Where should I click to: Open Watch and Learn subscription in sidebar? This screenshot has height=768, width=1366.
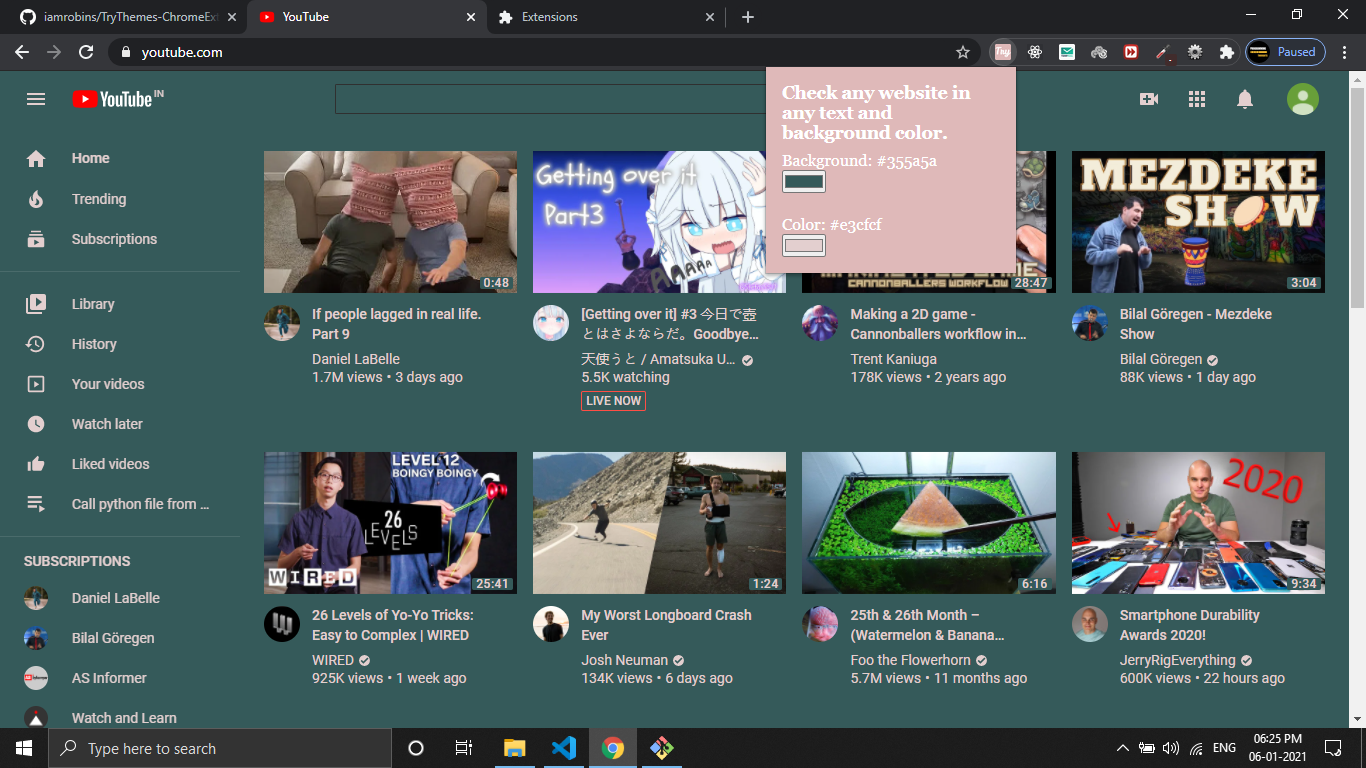[x=120, y=718]
